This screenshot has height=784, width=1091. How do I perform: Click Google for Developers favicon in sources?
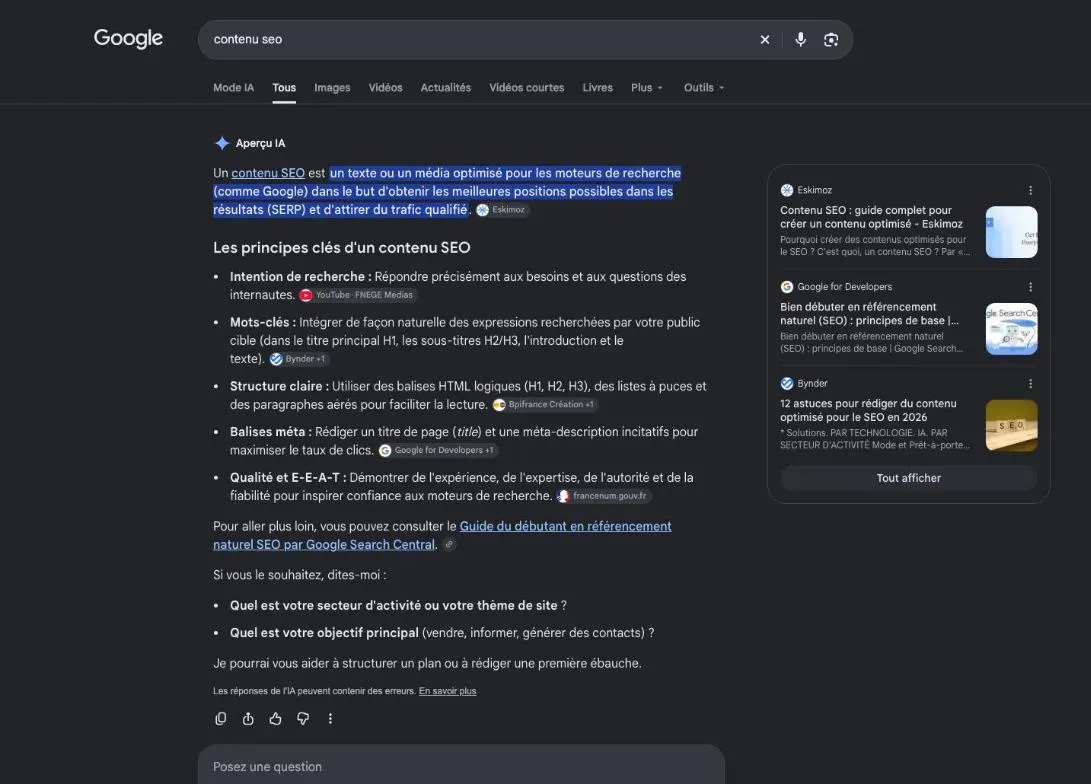click(787, 287)
